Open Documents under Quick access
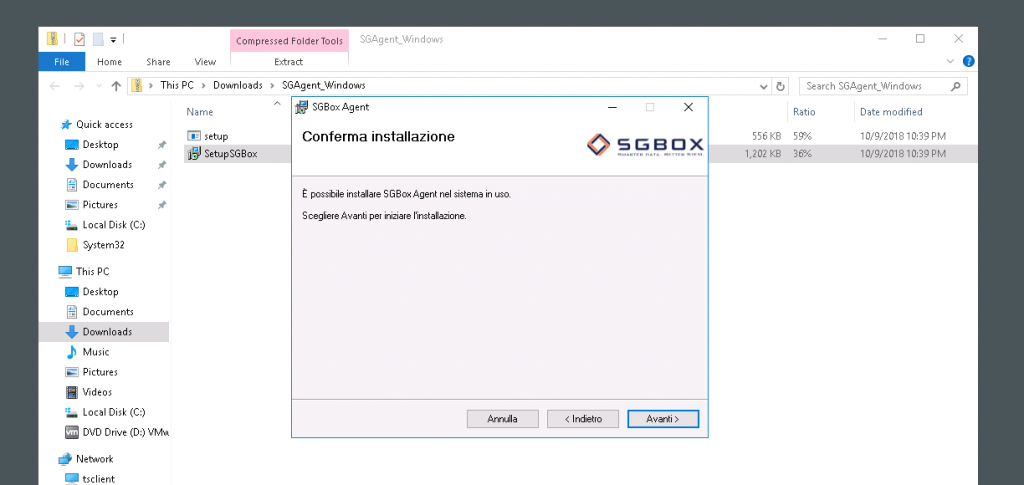This screenshot has height=485, width=1024. pos(108,185)
